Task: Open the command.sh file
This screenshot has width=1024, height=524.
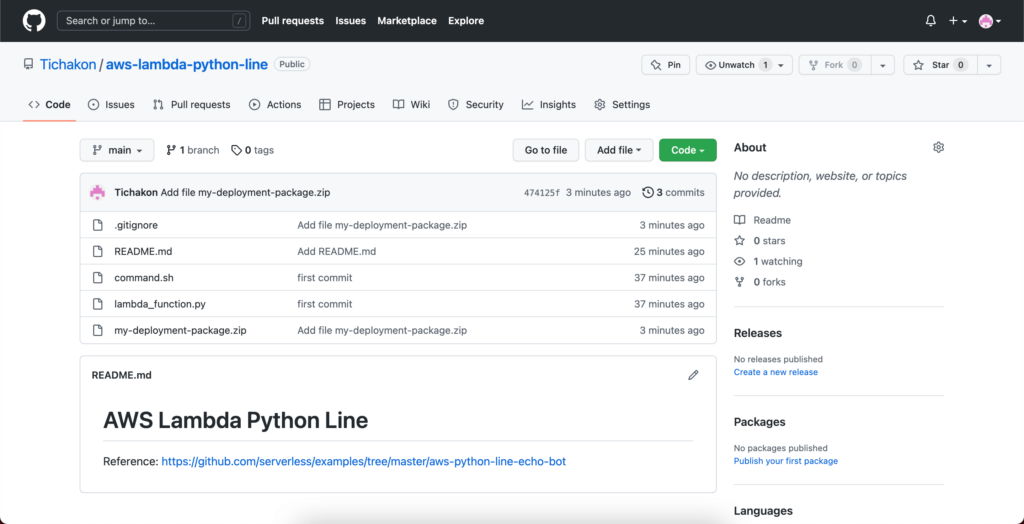Action: click(x=144, y=278)
